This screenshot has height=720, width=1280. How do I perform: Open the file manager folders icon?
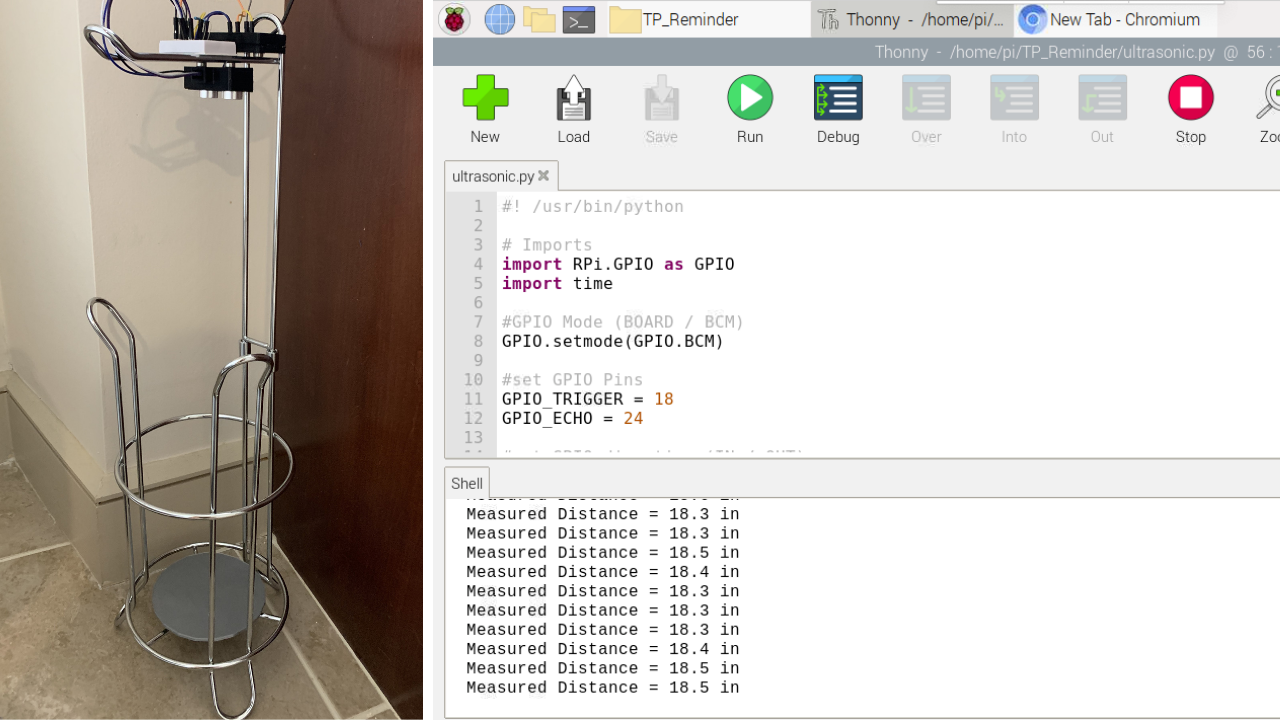click(x=539, y=19)
